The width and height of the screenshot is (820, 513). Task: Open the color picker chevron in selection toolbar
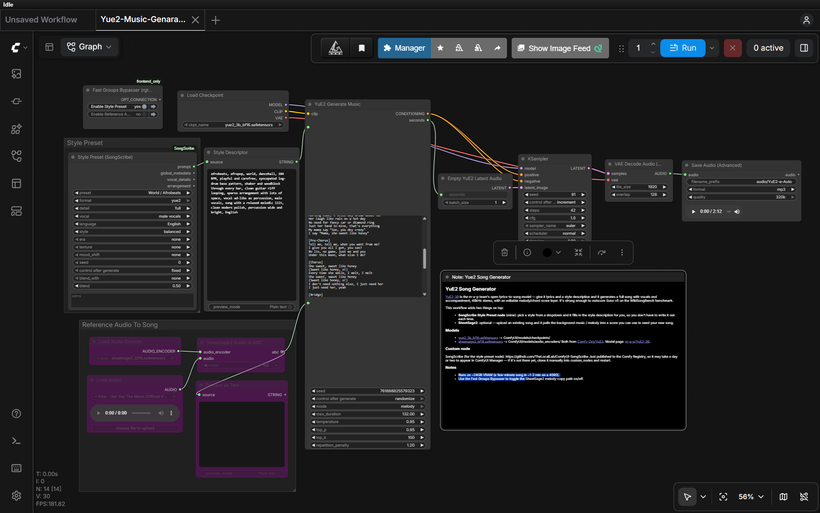coord(559,253)
